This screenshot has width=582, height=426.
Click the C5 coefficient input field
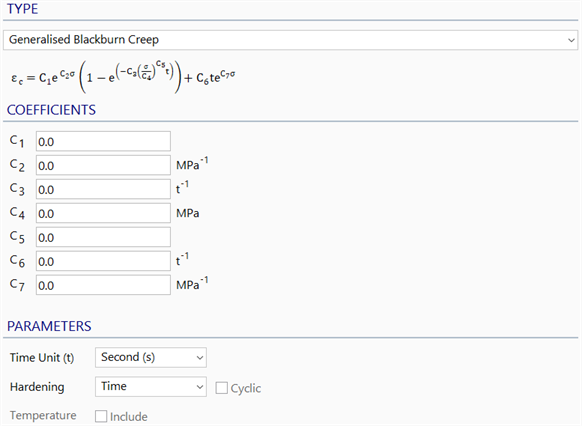(103, 237)
